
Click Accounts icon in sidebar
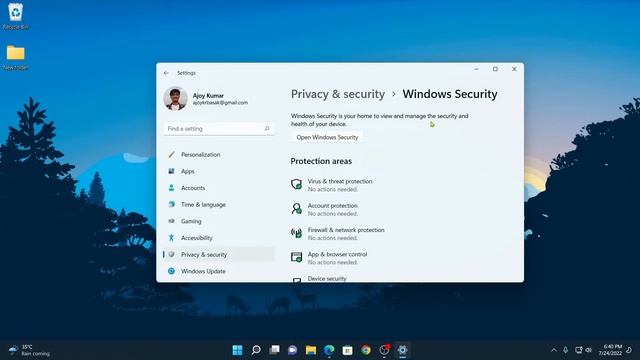coord(171,188)
